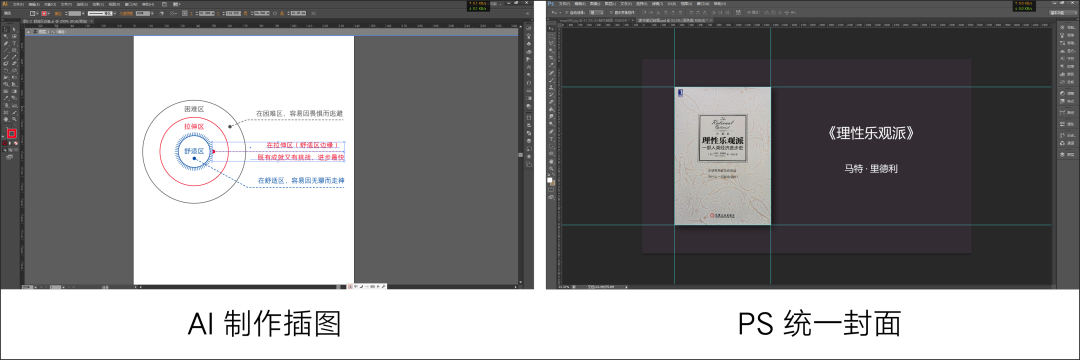Viewport: 1080px width, 360px height.
Task: Open the 文件 menu in Photoshop
Action: coord(564,3)
